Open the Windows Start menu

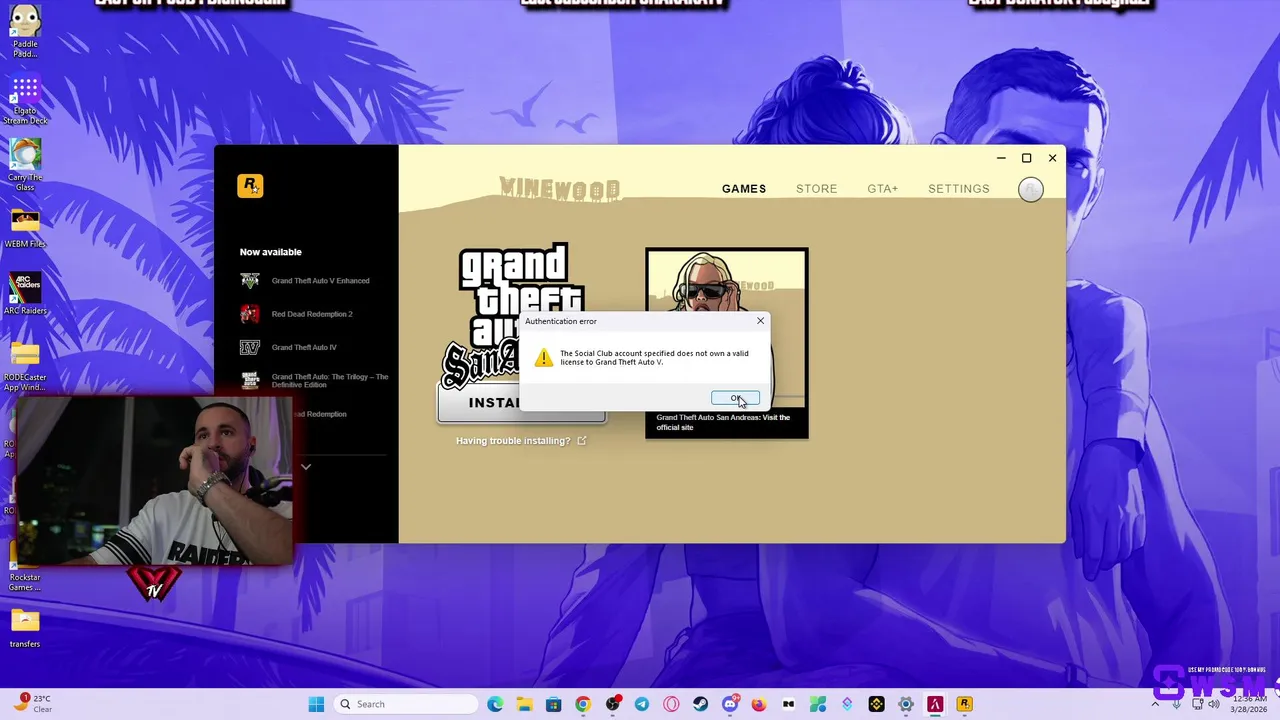click(x=316, y=704)
